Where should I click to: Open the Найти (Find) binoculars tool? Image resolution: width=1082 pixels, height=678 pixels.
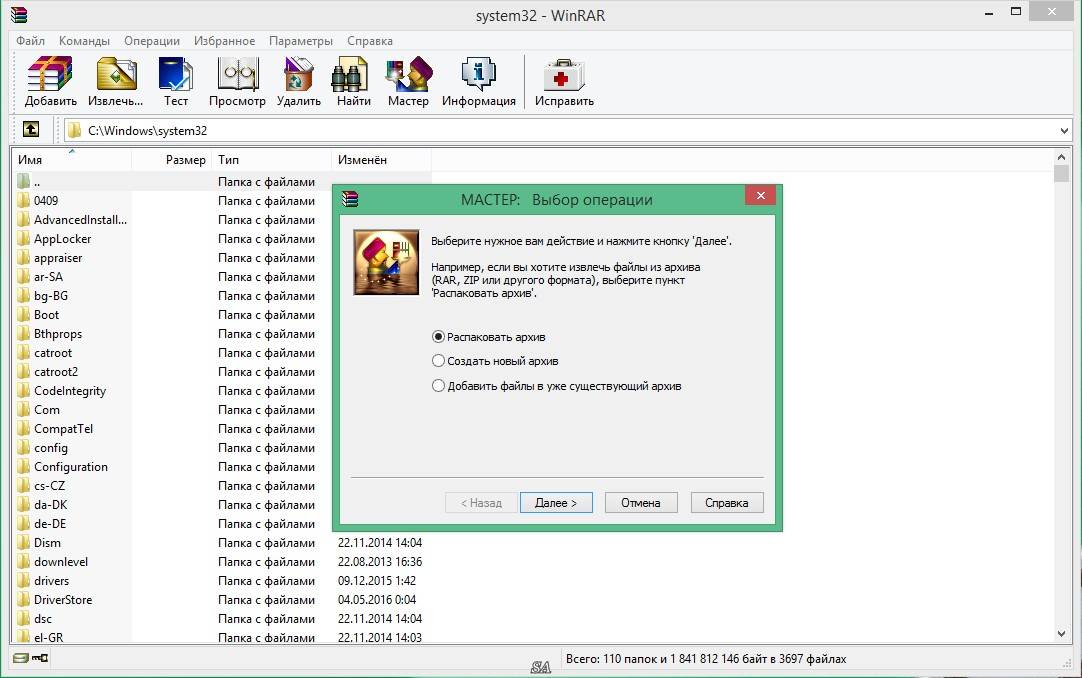tap(353, 82)
